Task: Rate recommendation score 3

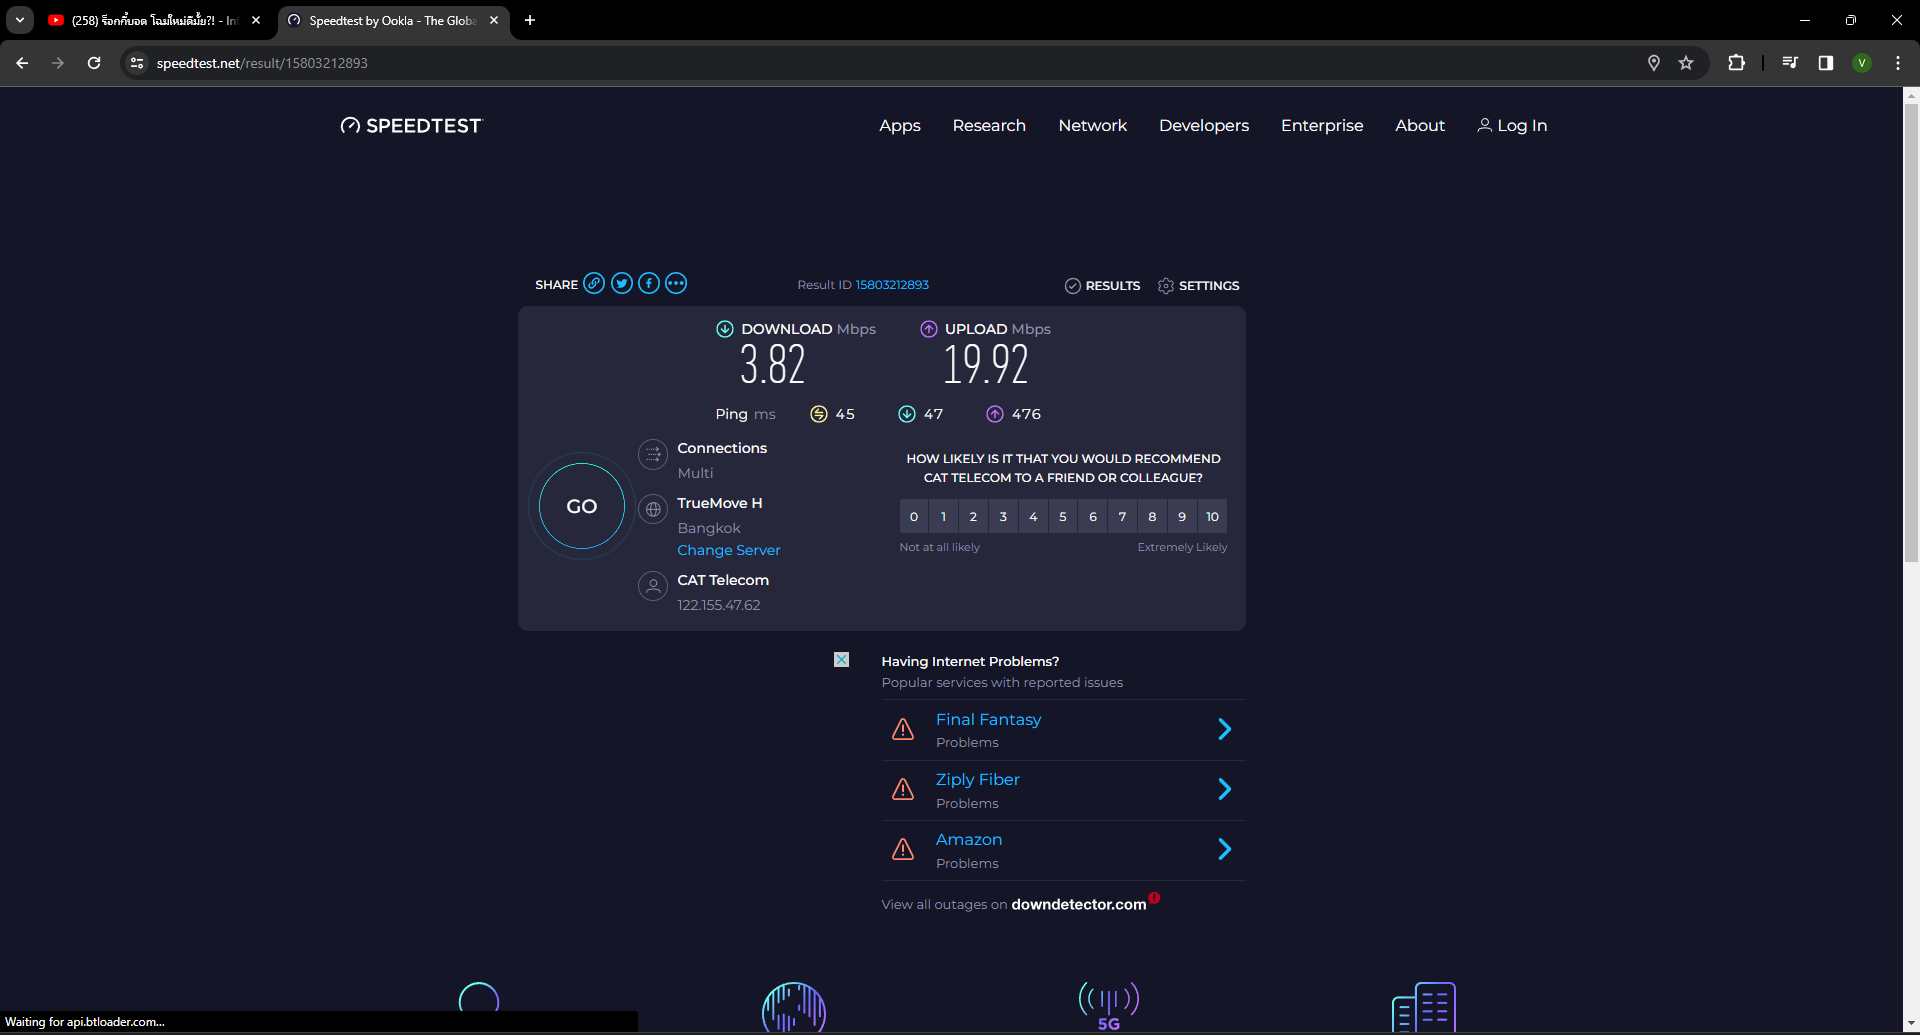Action: pyautogui.click(x=1003, y=517)
